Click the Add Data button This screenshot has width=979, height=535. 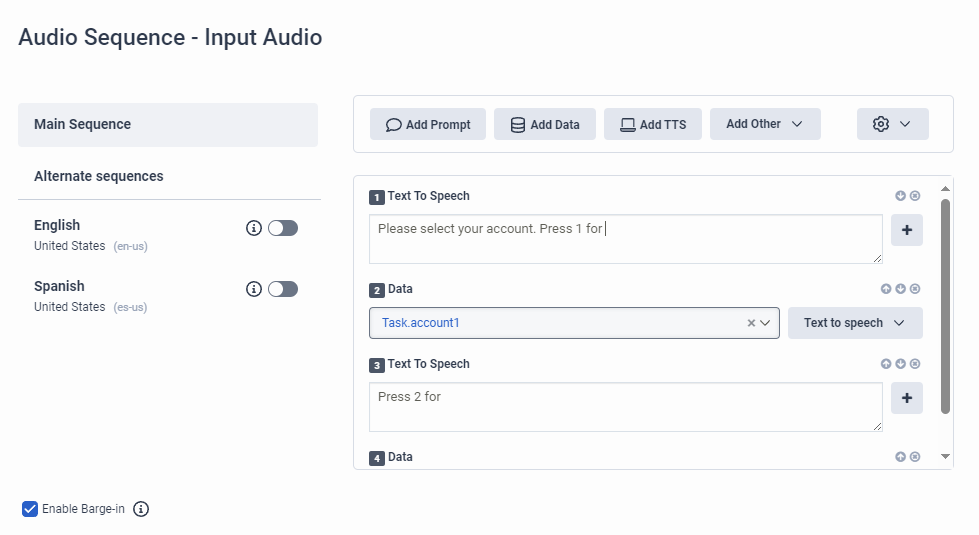click(545, 124)
